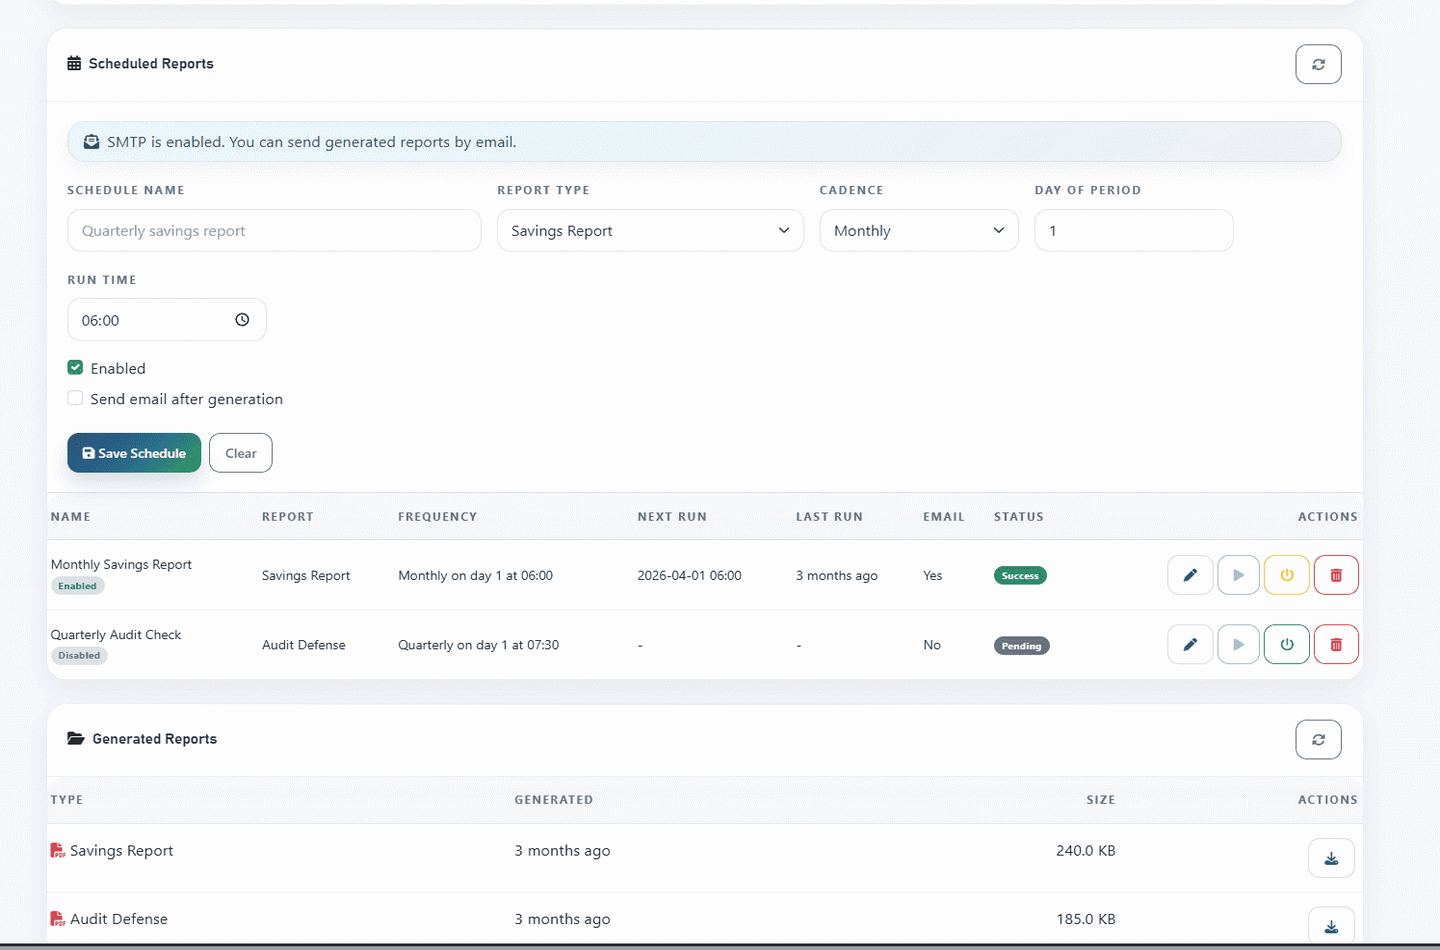Refresh the Generated Reports panel

pos(1318,740)
